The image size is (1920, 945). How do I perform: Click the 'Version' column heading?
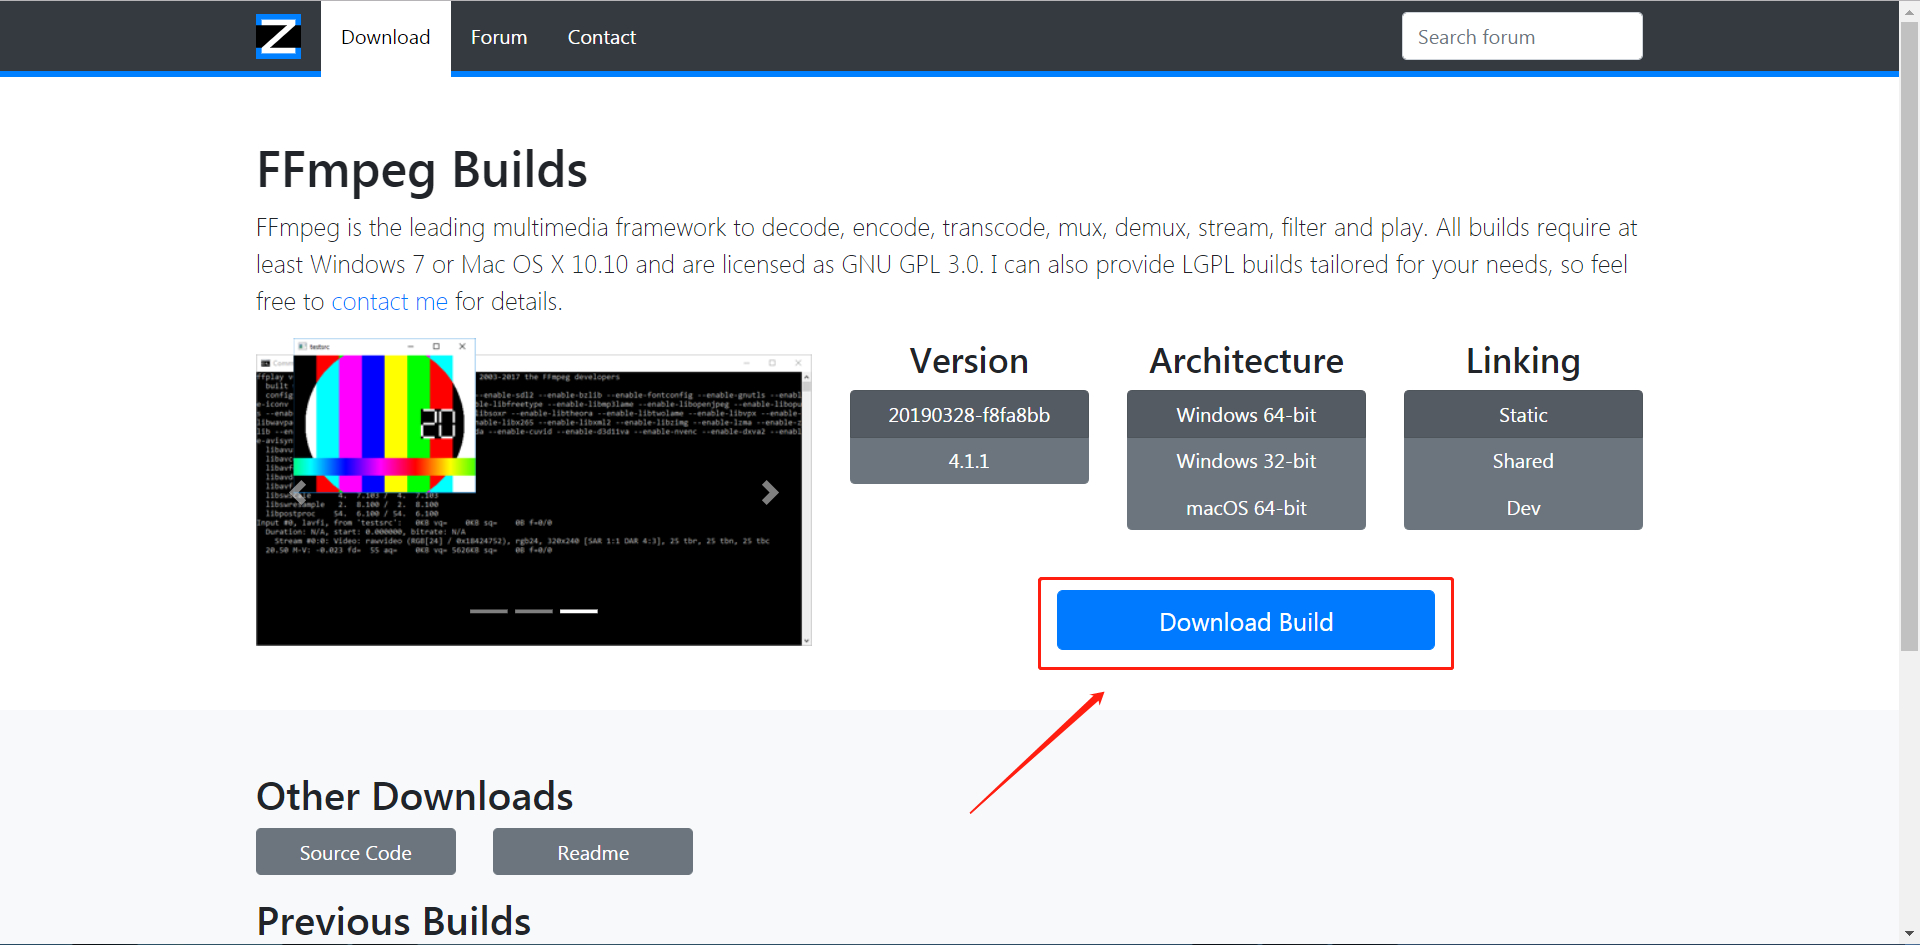click(x=969, y=361)
